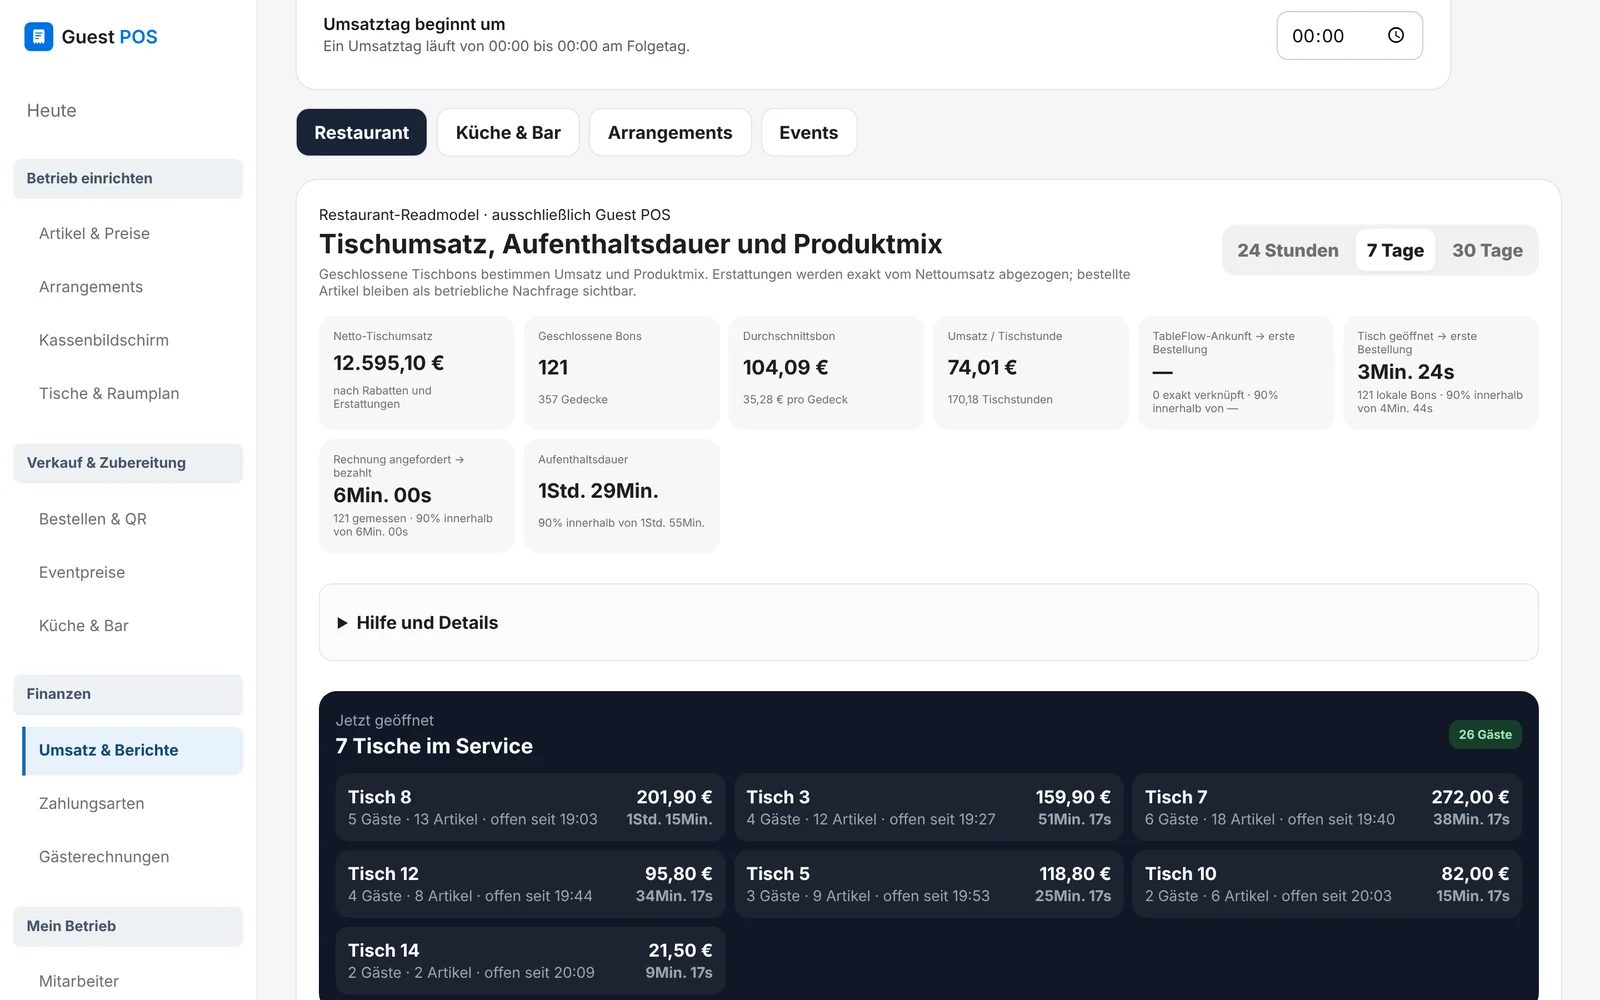The image size is (1600, 1000).
Task: Collapse the Betrieb einrichten sidebar section
Action: click(x=128, y=178)
